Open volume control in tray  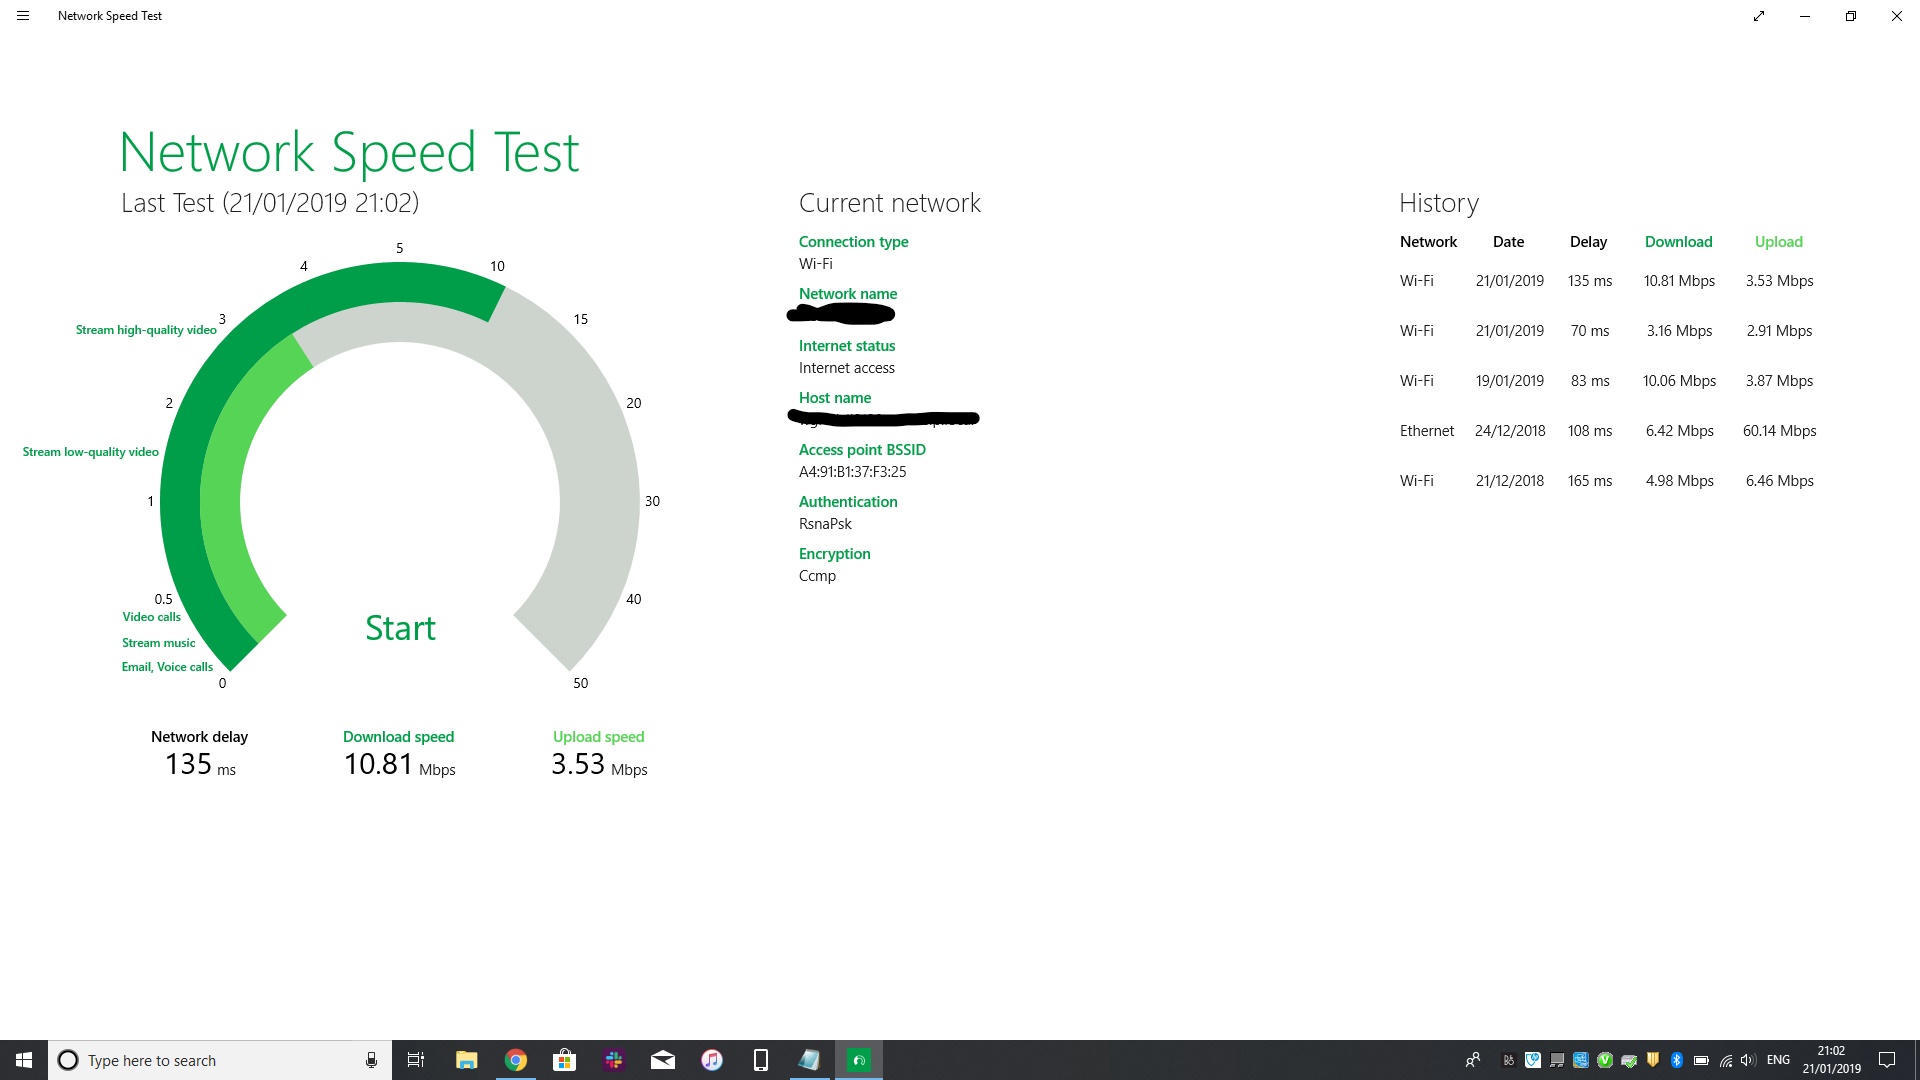click(x=1748, y=1060)
